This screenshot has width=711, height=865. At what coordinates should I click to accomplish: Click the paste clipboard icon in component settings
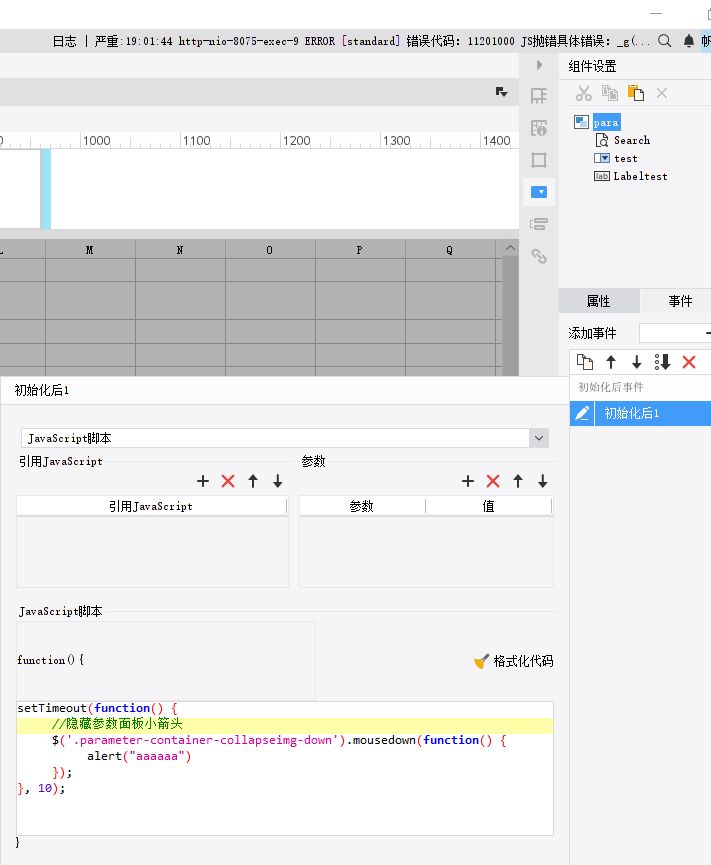(636, 93)
